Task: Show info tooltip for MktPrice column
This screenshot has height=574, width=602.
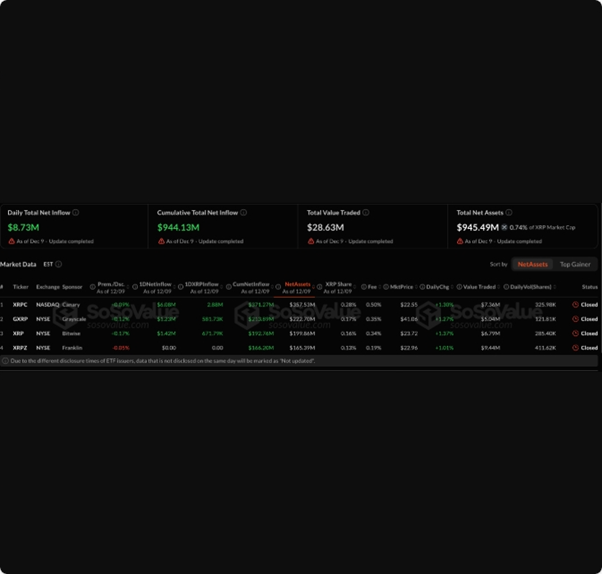Action: (386, 287)
